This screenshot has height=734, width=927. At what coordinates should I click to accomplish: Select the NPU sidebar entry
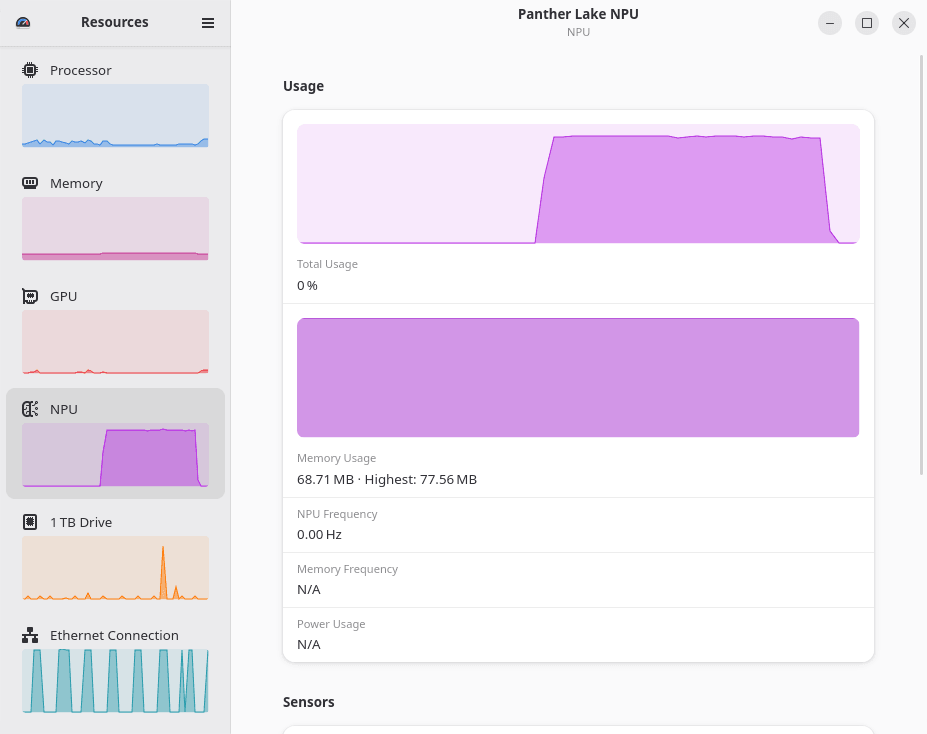point(115,443)
